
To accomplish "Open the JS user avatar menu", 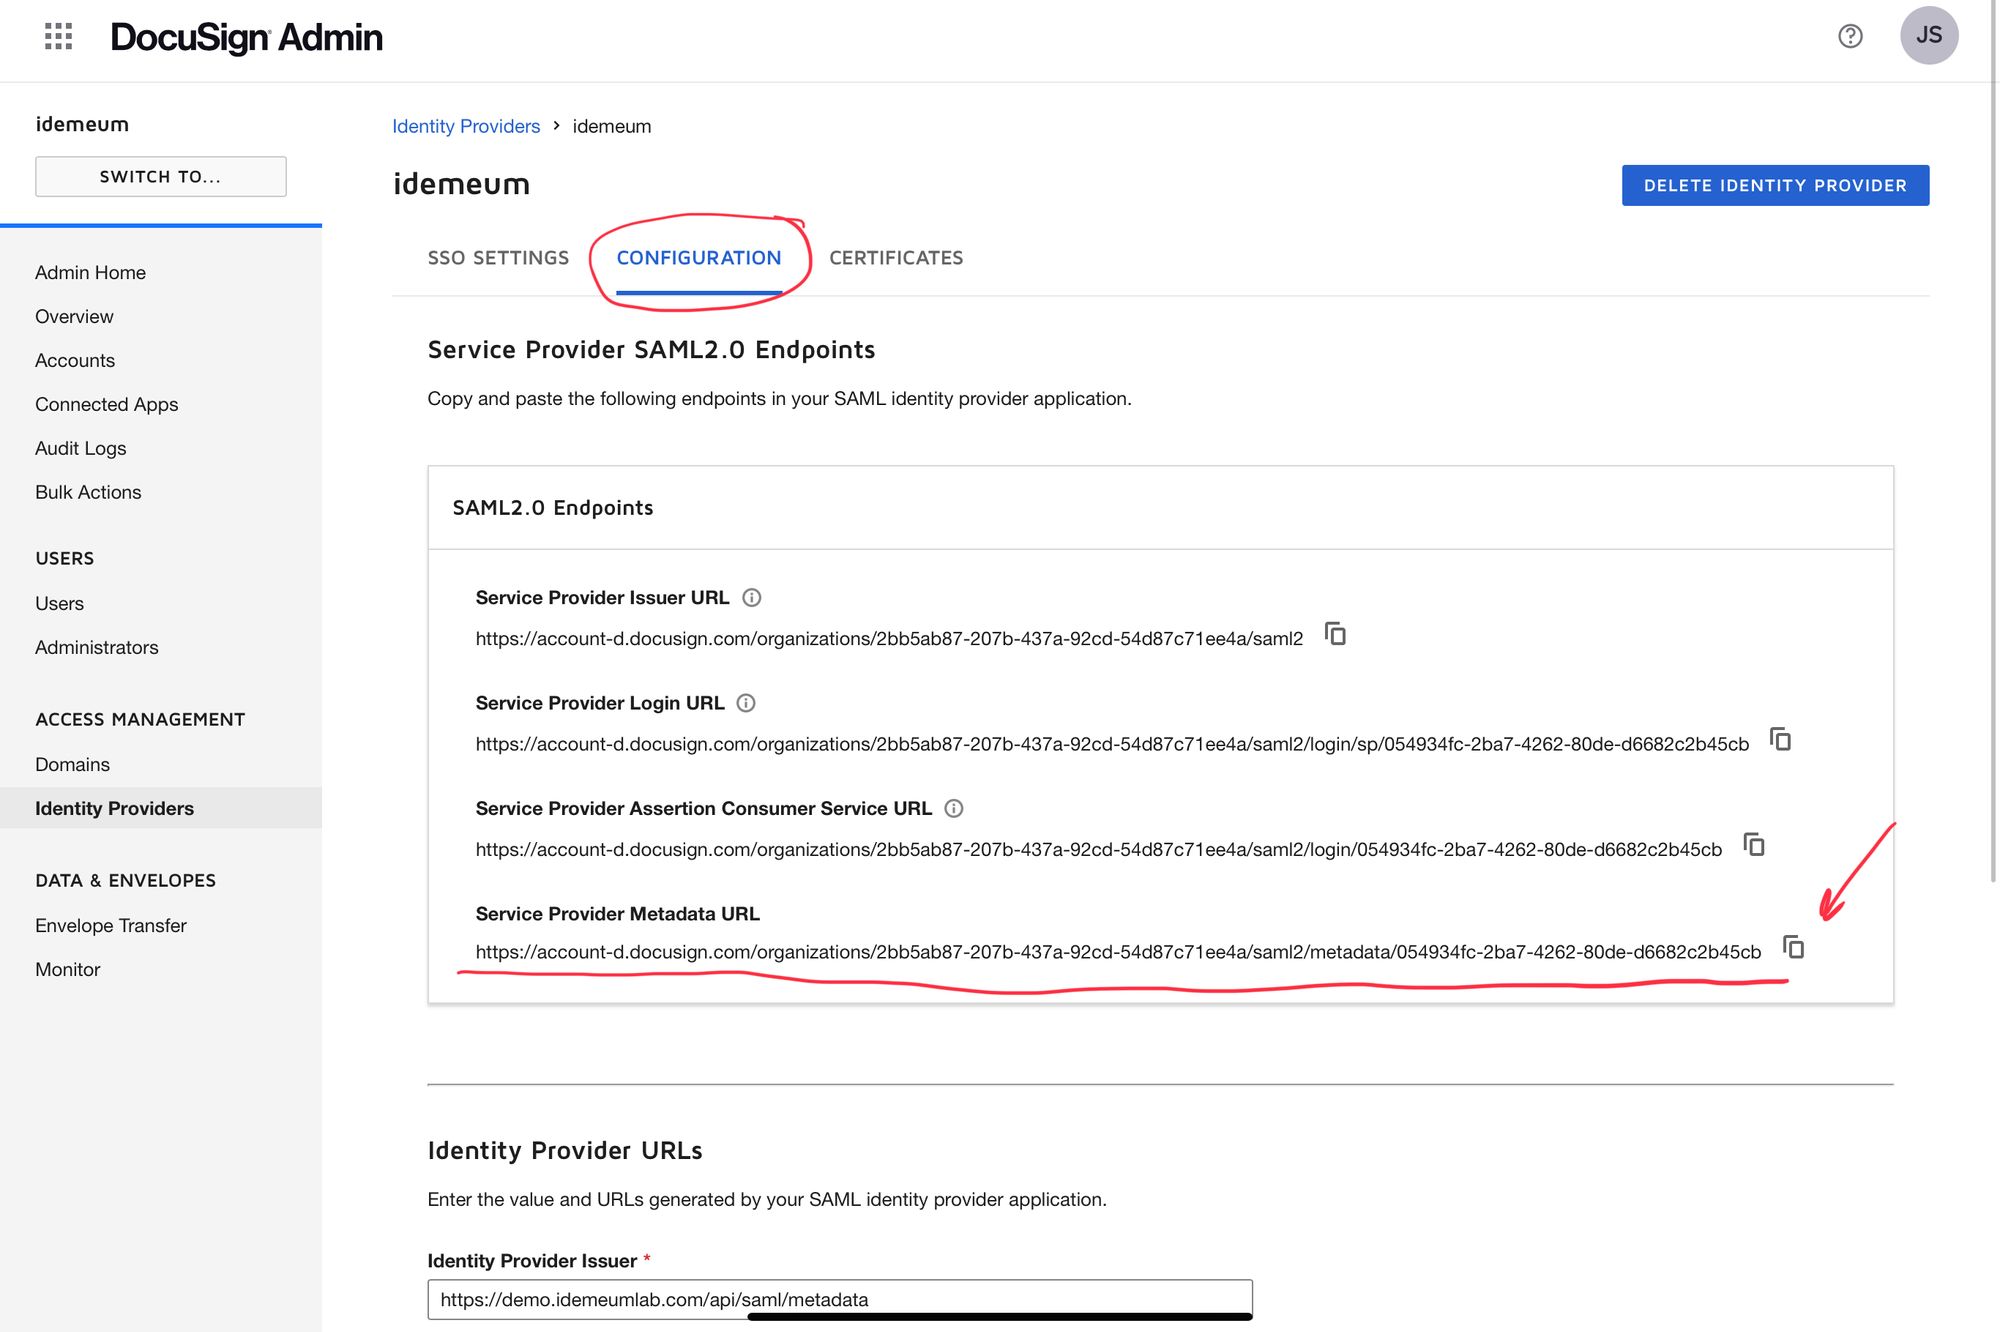I will tap(1929, 35).
